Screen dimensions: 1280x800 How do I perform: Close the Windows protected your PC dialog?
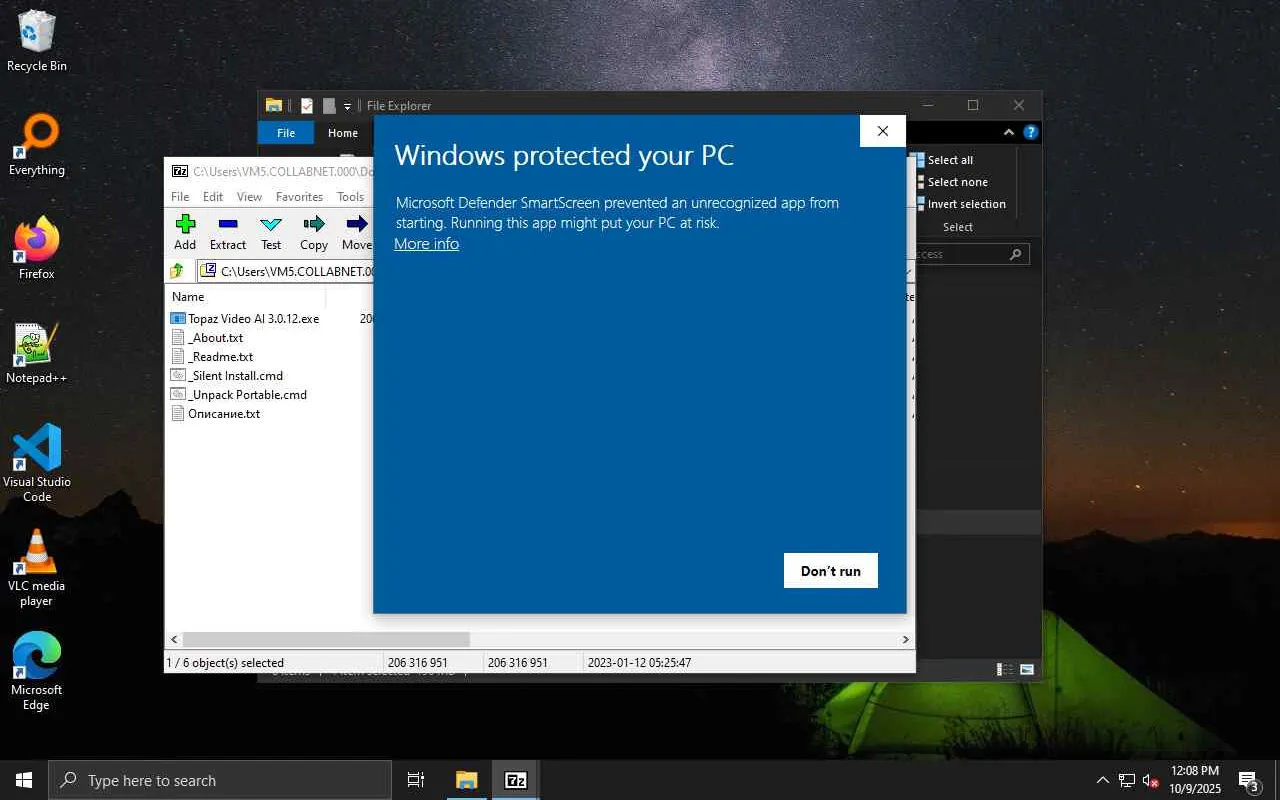(882, 131)
